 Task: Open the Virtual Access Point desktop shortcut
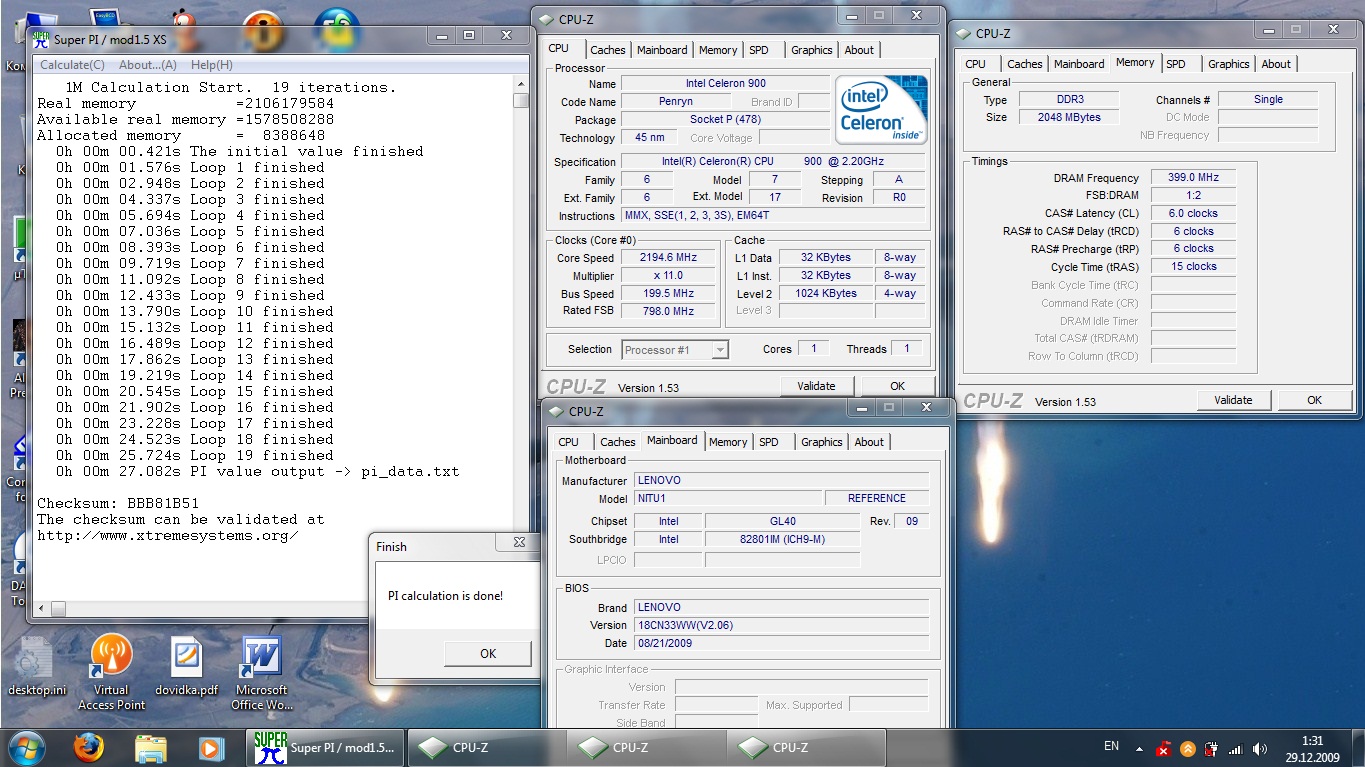tap(111, 672)
